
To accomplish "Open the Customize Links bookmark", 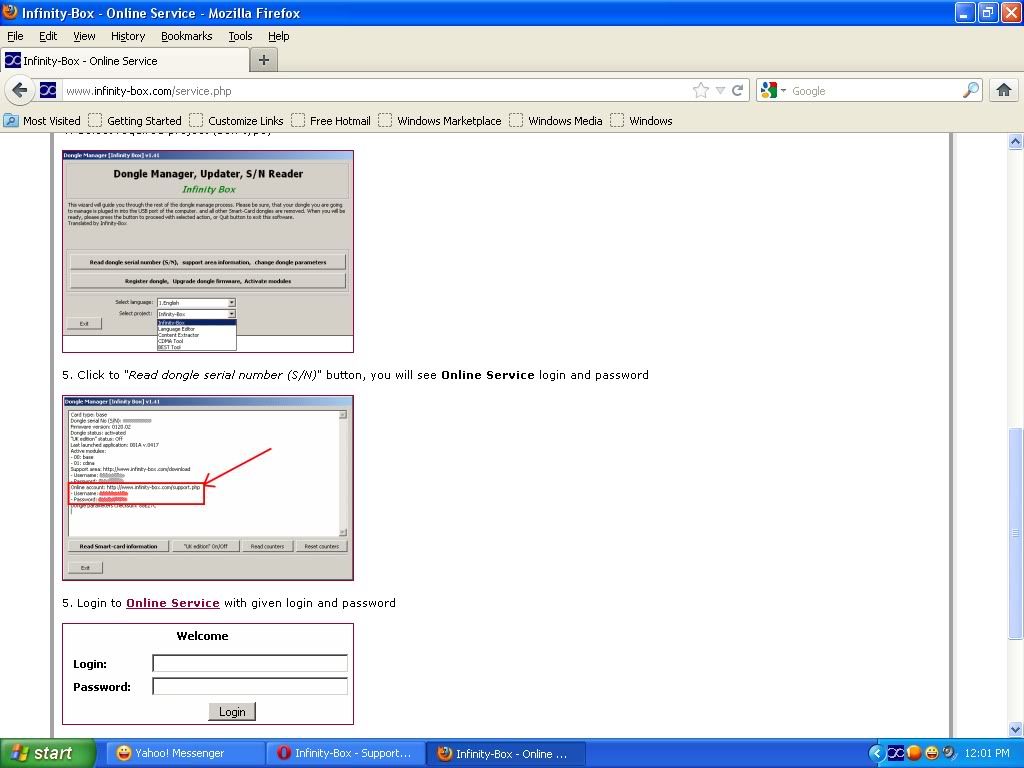I will 237,121.
